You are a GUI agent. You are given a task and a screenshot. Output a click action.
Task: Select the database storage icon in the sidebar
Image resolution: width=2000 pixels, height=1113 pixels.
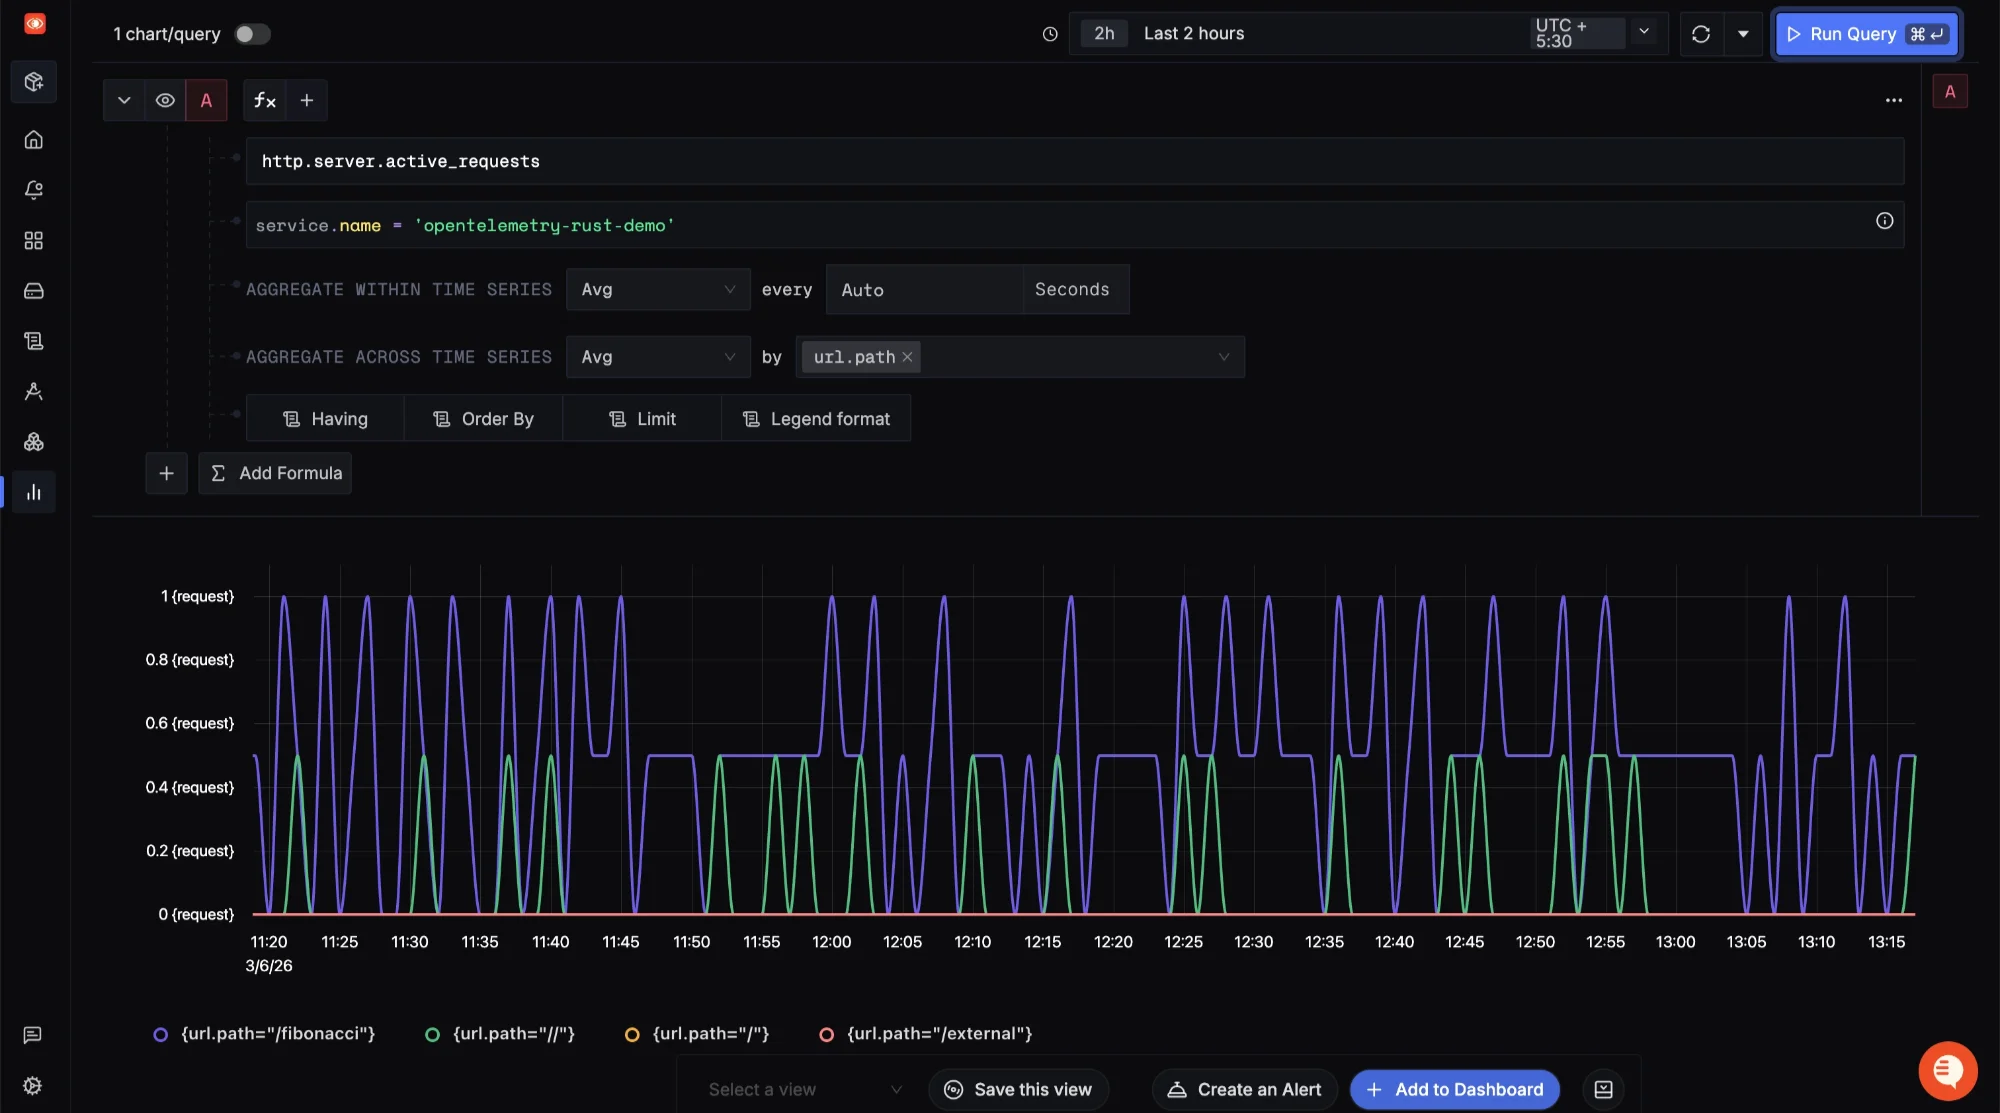click(34, 290)
